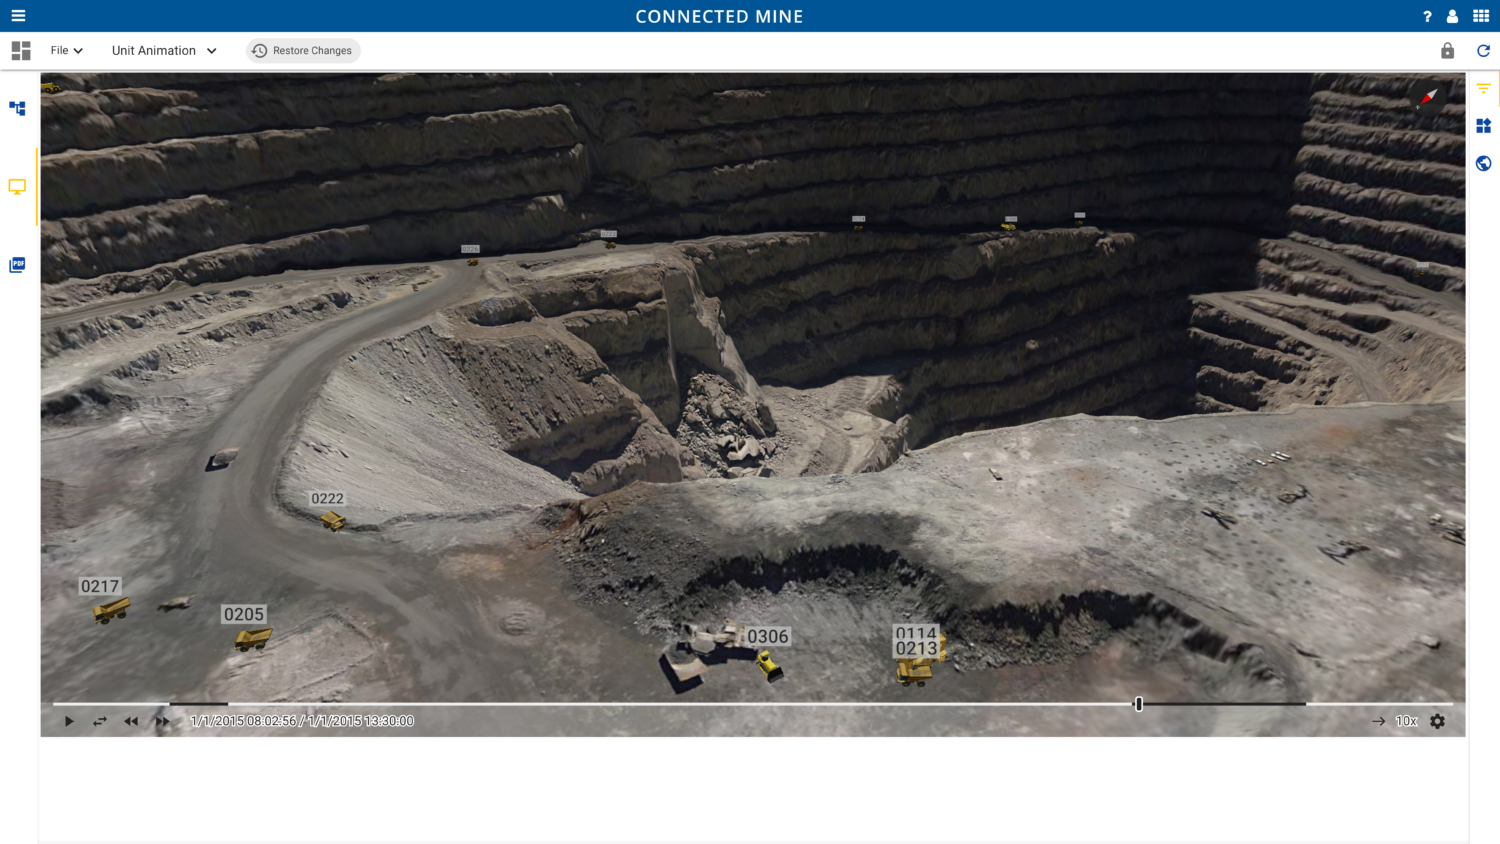This screenshot has width=1500, height=844.
Task: Toggle the loop playback control
Action: [x=99, y=720]
